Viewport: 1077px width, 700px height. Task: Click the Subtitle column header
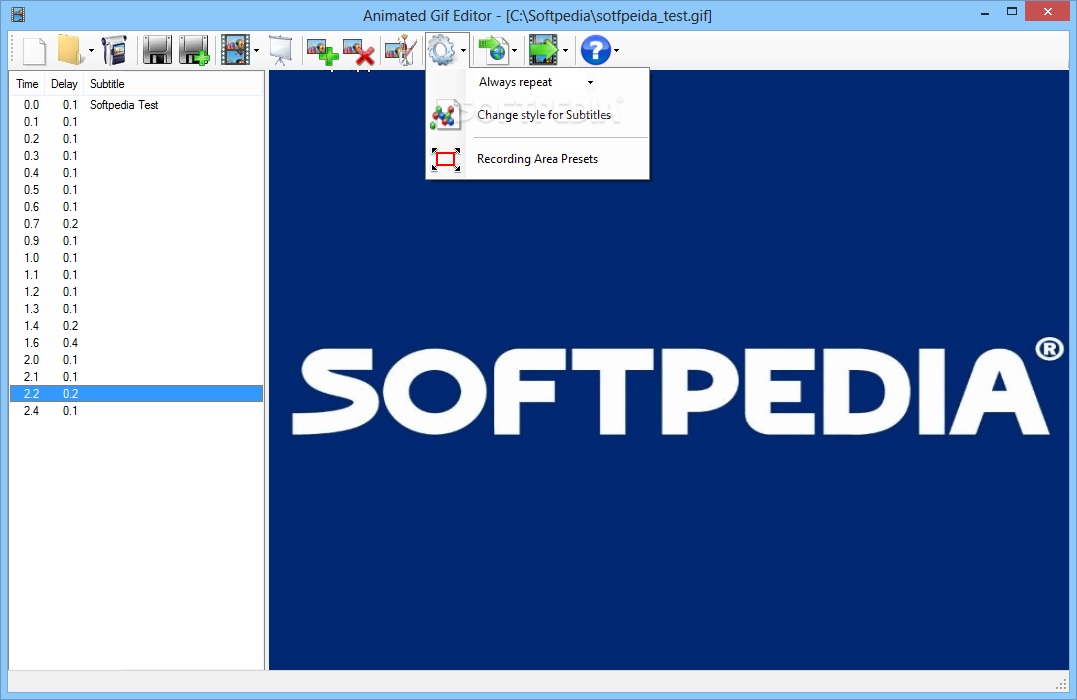click(174, 84)
